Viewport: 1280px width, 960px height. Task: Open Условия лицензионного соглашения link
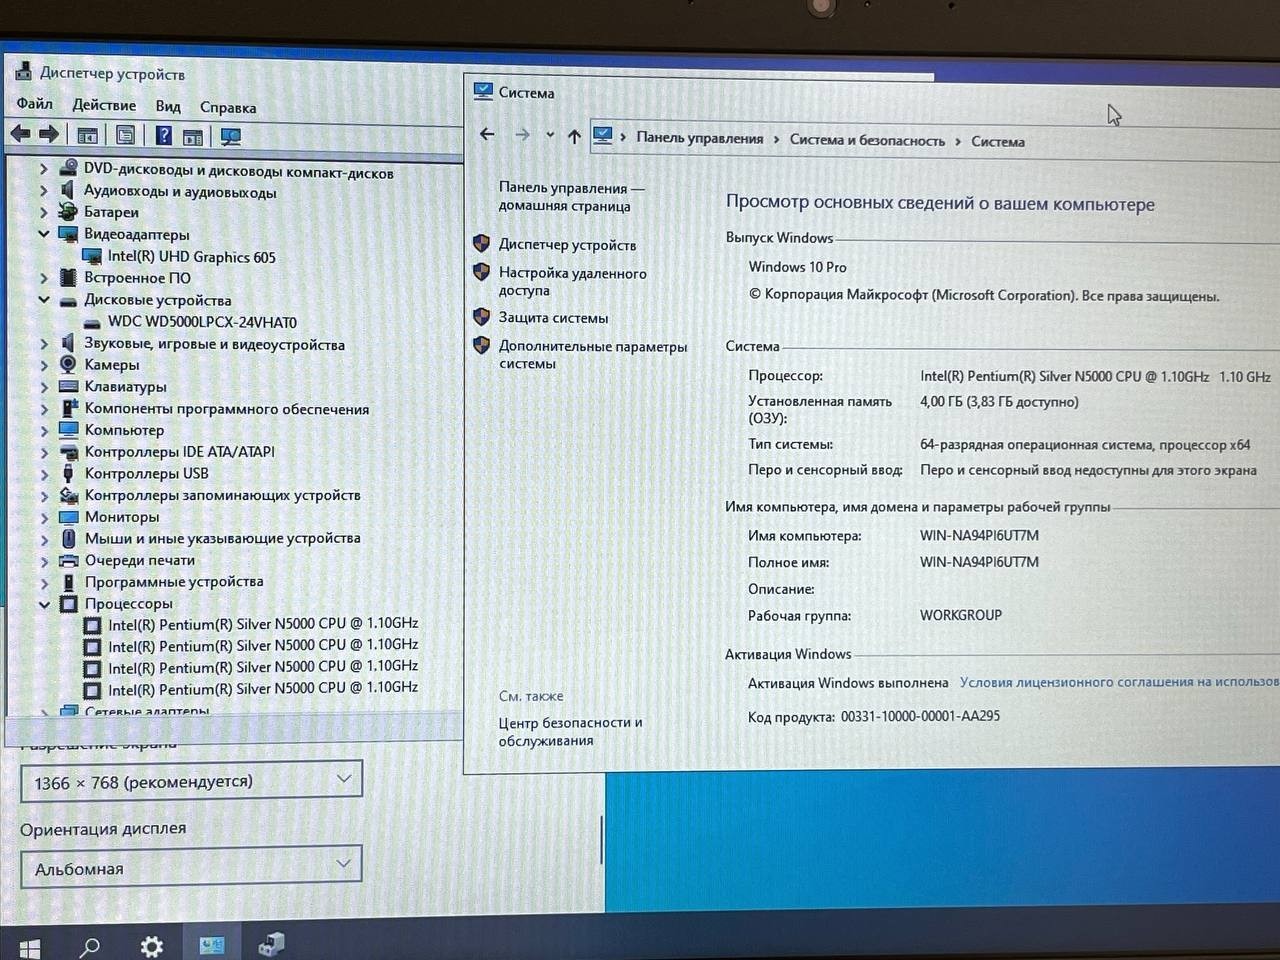click(x=1119, y=682)
